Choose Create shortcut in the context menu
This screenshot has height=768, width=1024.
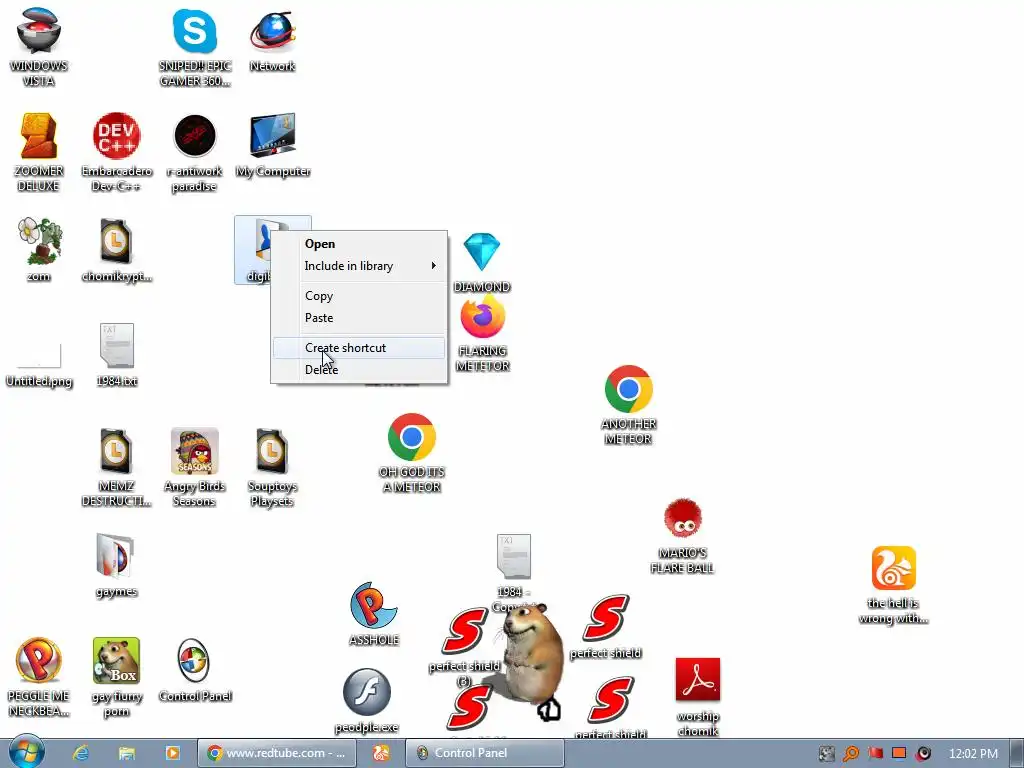(359, 348)
